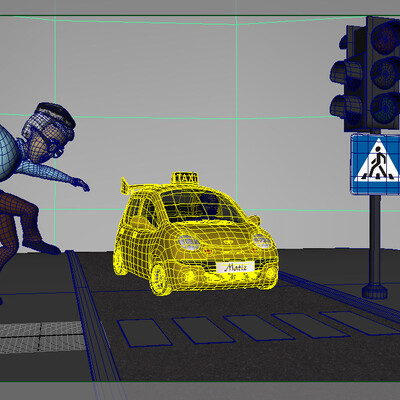Select the blue pedestrian crossing sign
Image resolution: width=400 pixels, height=400 pixels.
click(375, 164)
